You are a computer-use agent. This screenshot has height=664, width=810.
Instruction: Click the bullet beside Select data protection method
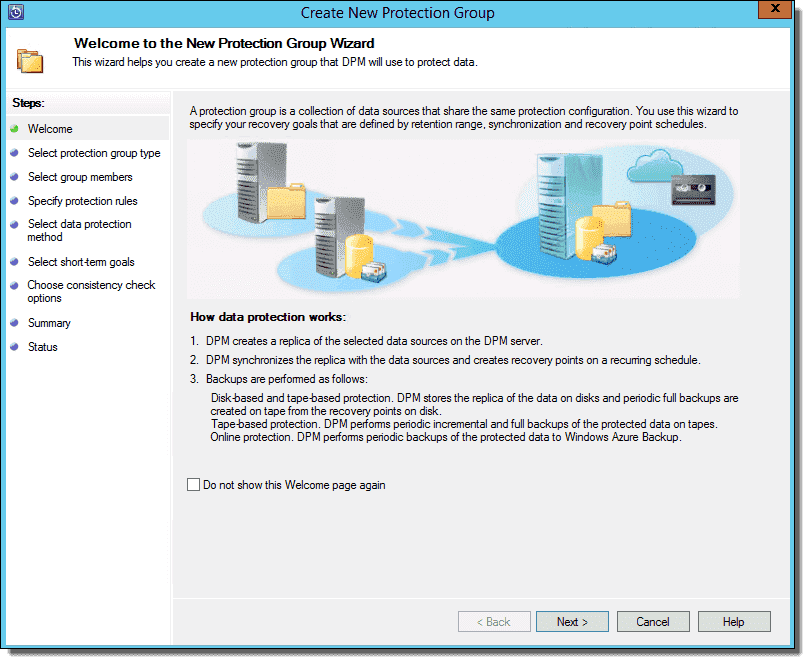point(14,224)
